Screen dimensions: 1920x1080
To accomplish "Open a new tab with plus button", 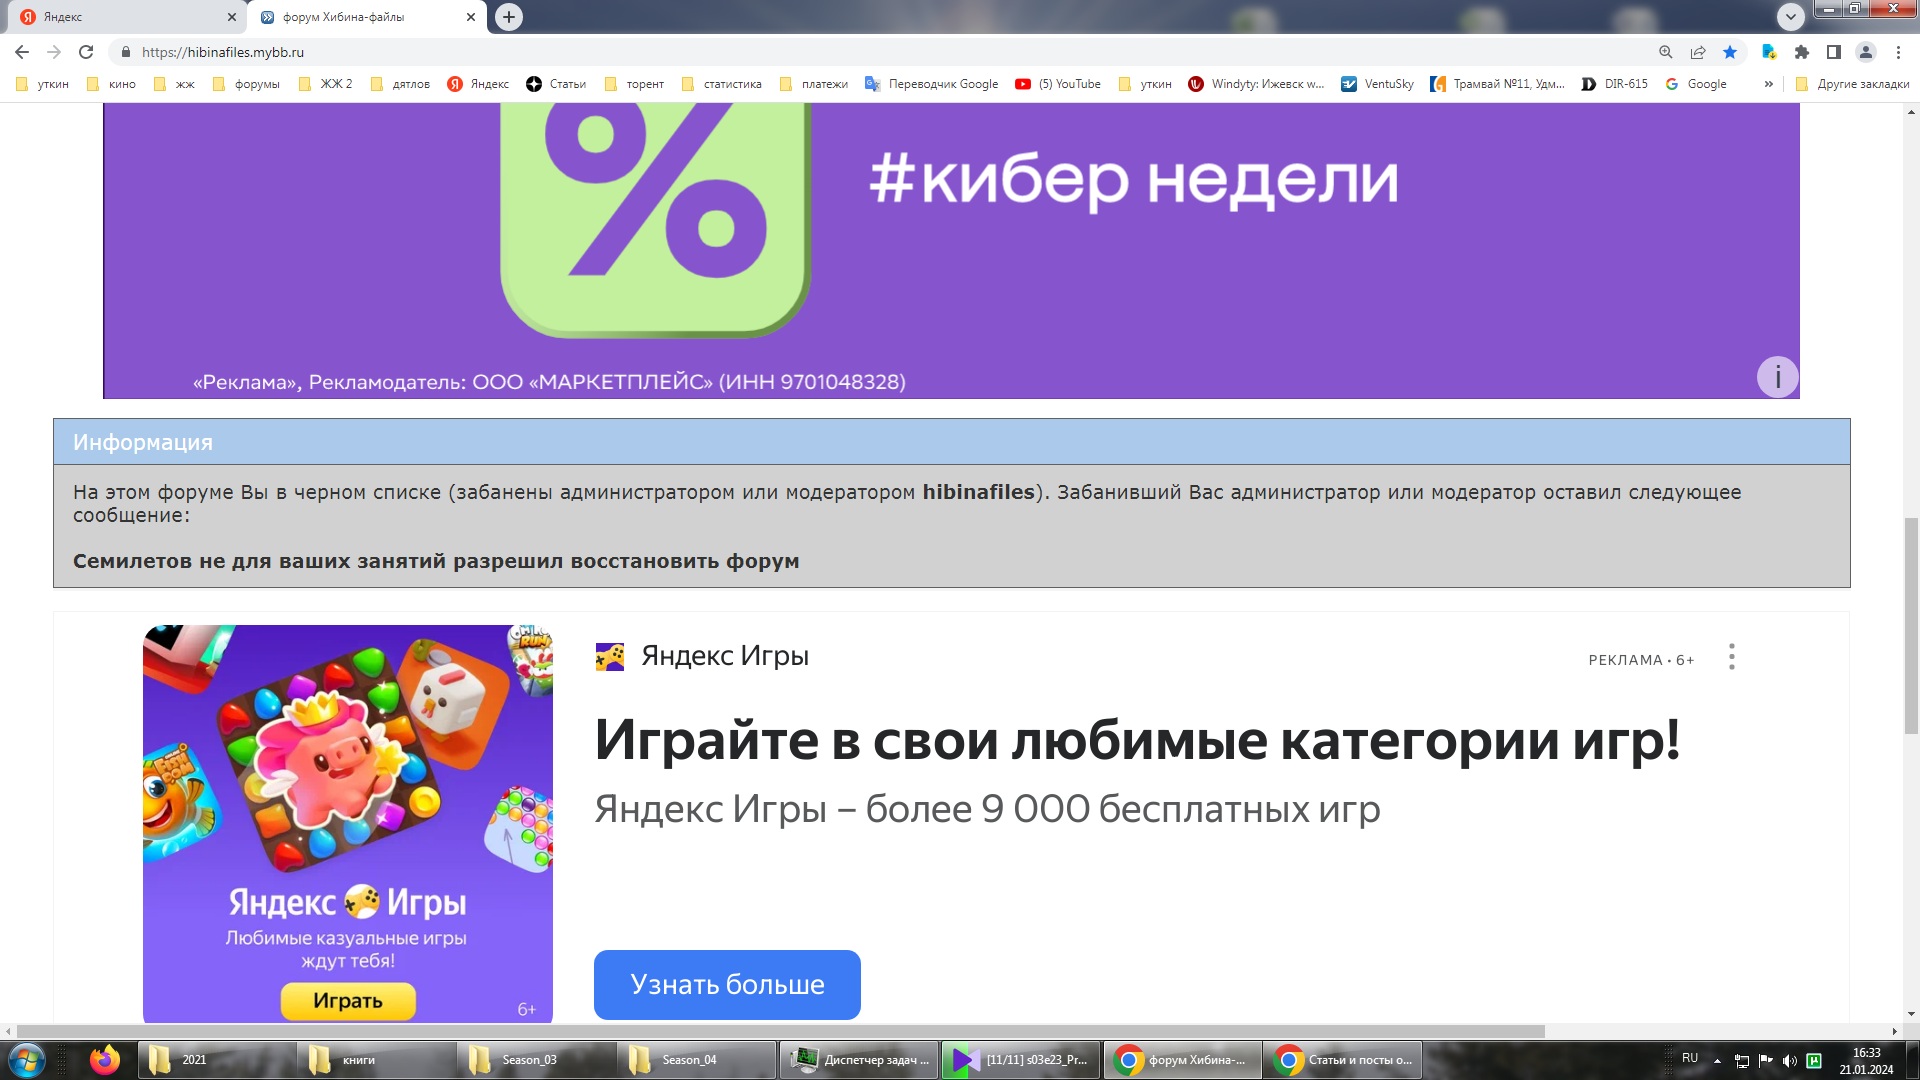I will click(509, 17).
